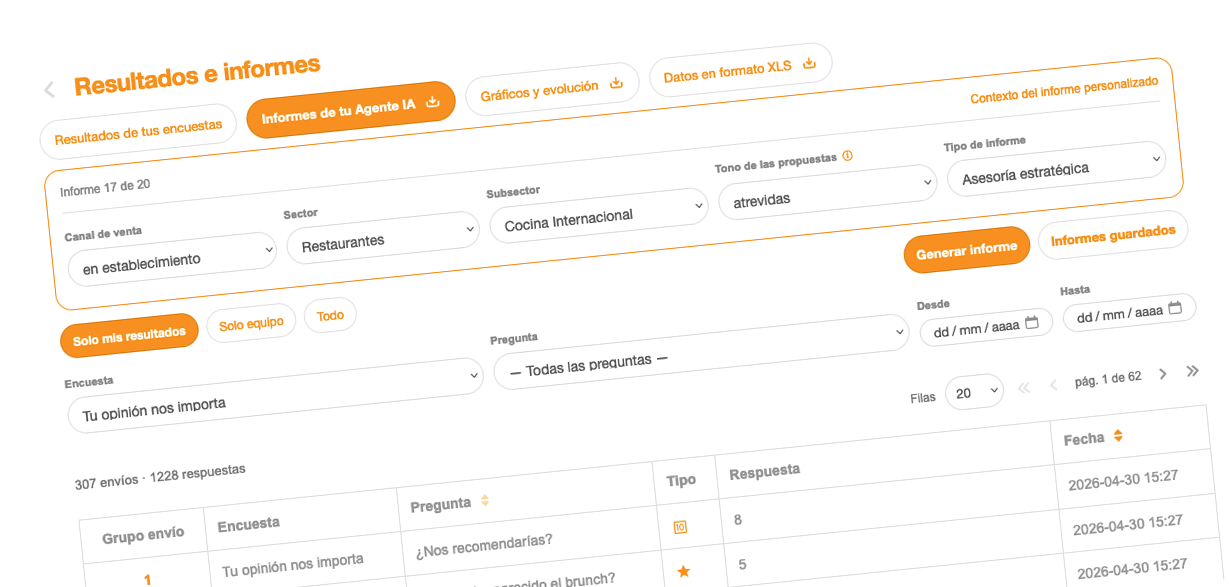Sort by Pregunta column arrows
This screenshot has height=587, width=1229.
pyautogui.click(x=485, y=500)
